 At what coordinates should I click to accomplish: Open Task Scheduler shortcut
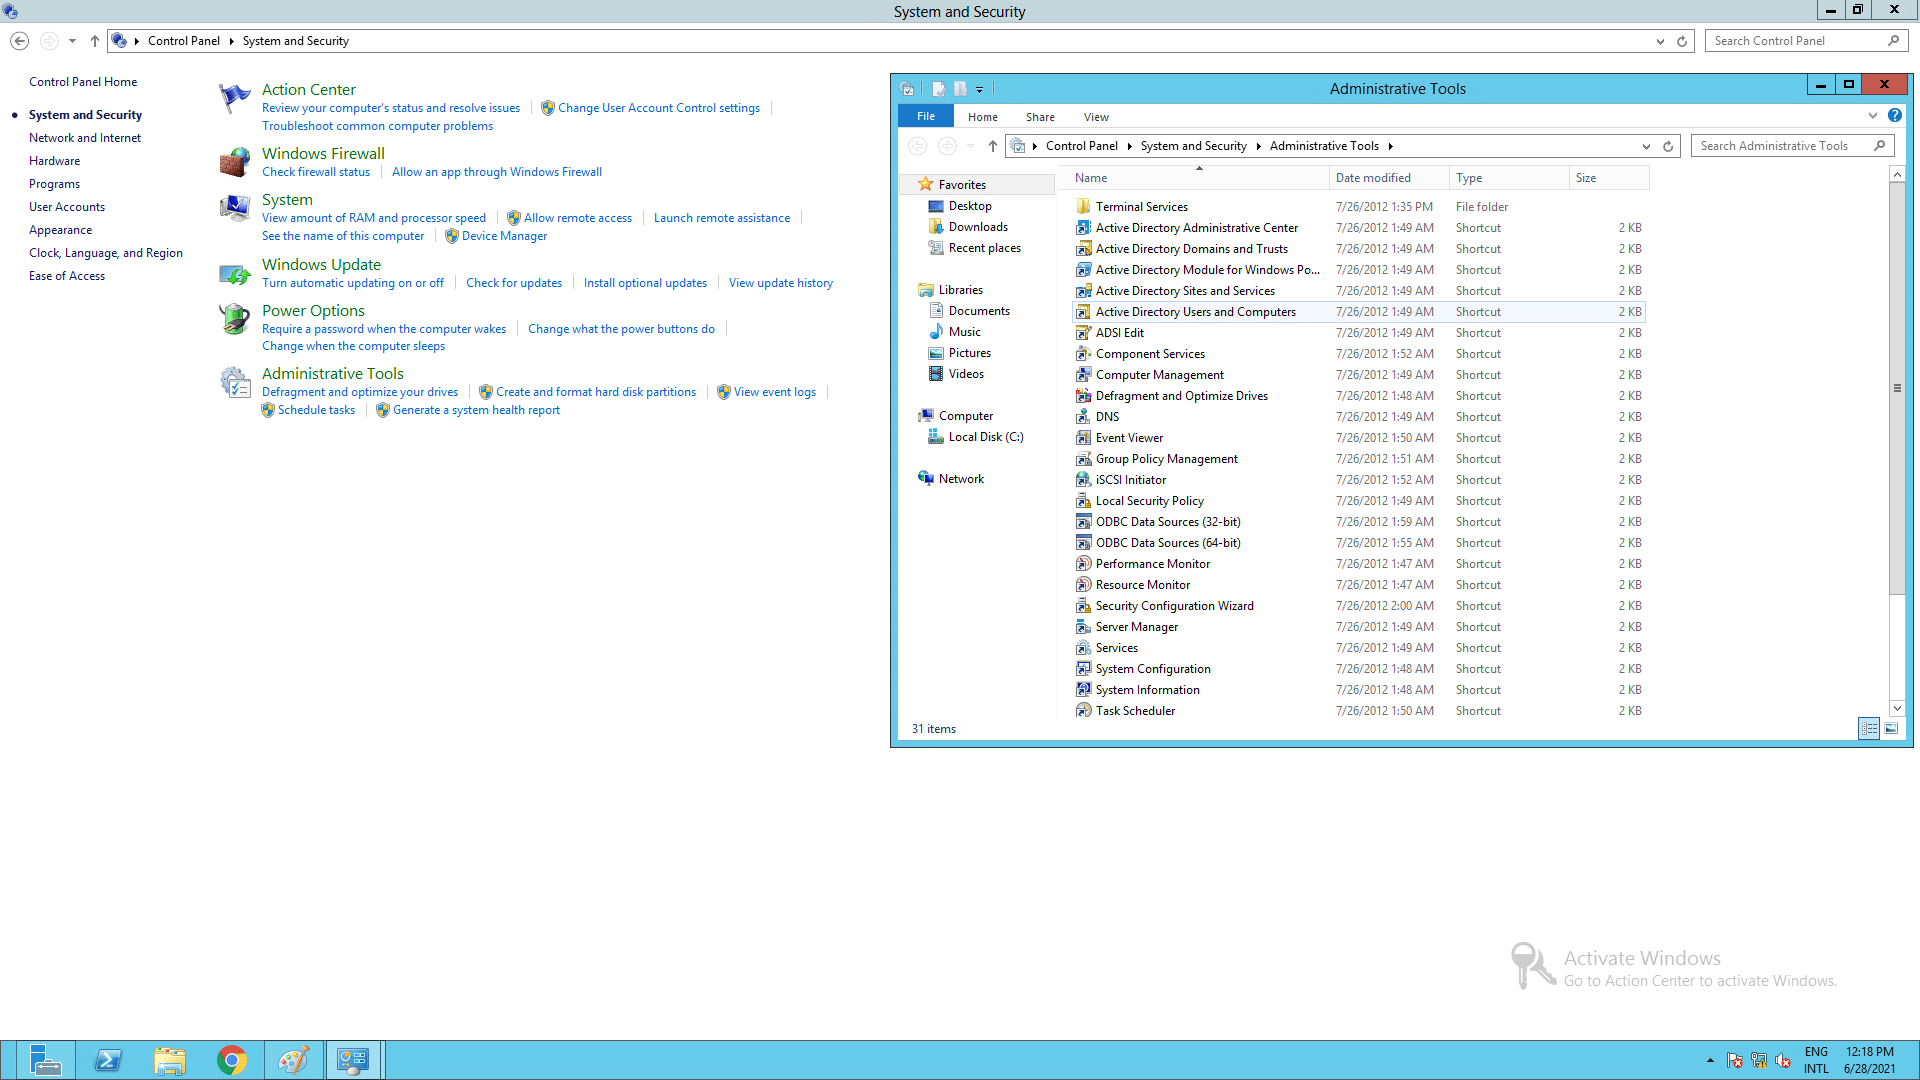pos(1134,709)
